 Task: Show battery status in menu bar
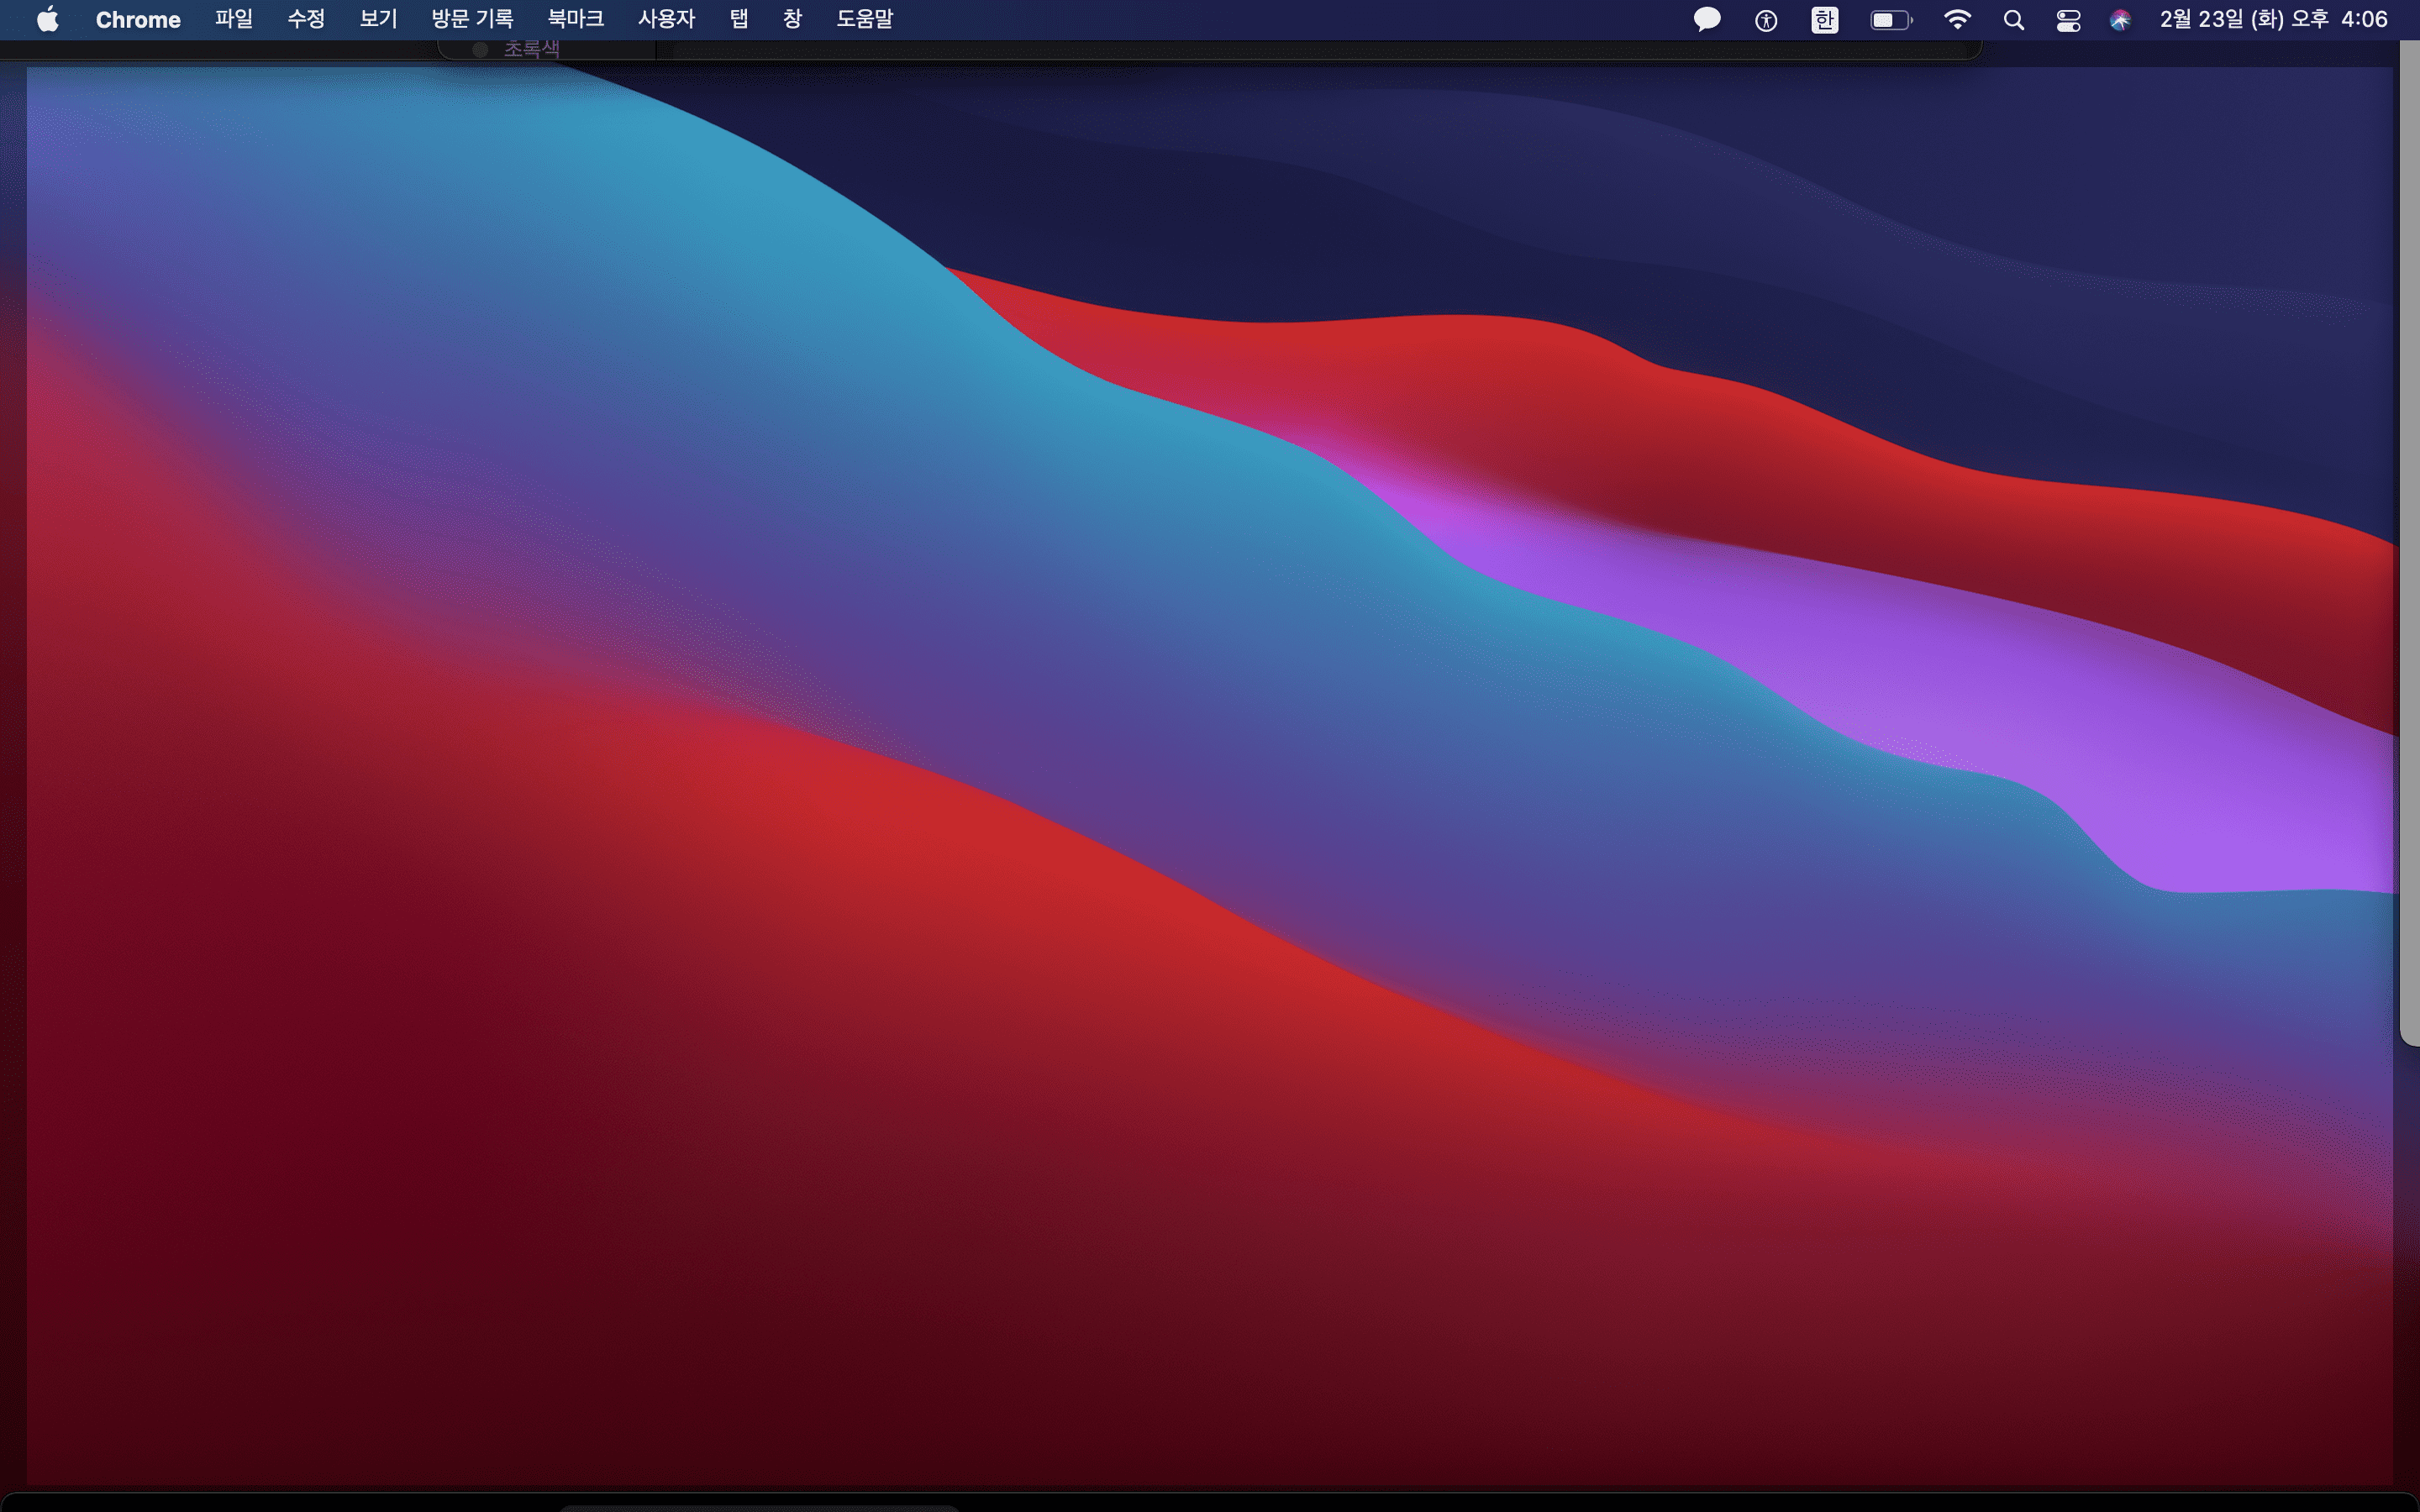(1890, 20)
